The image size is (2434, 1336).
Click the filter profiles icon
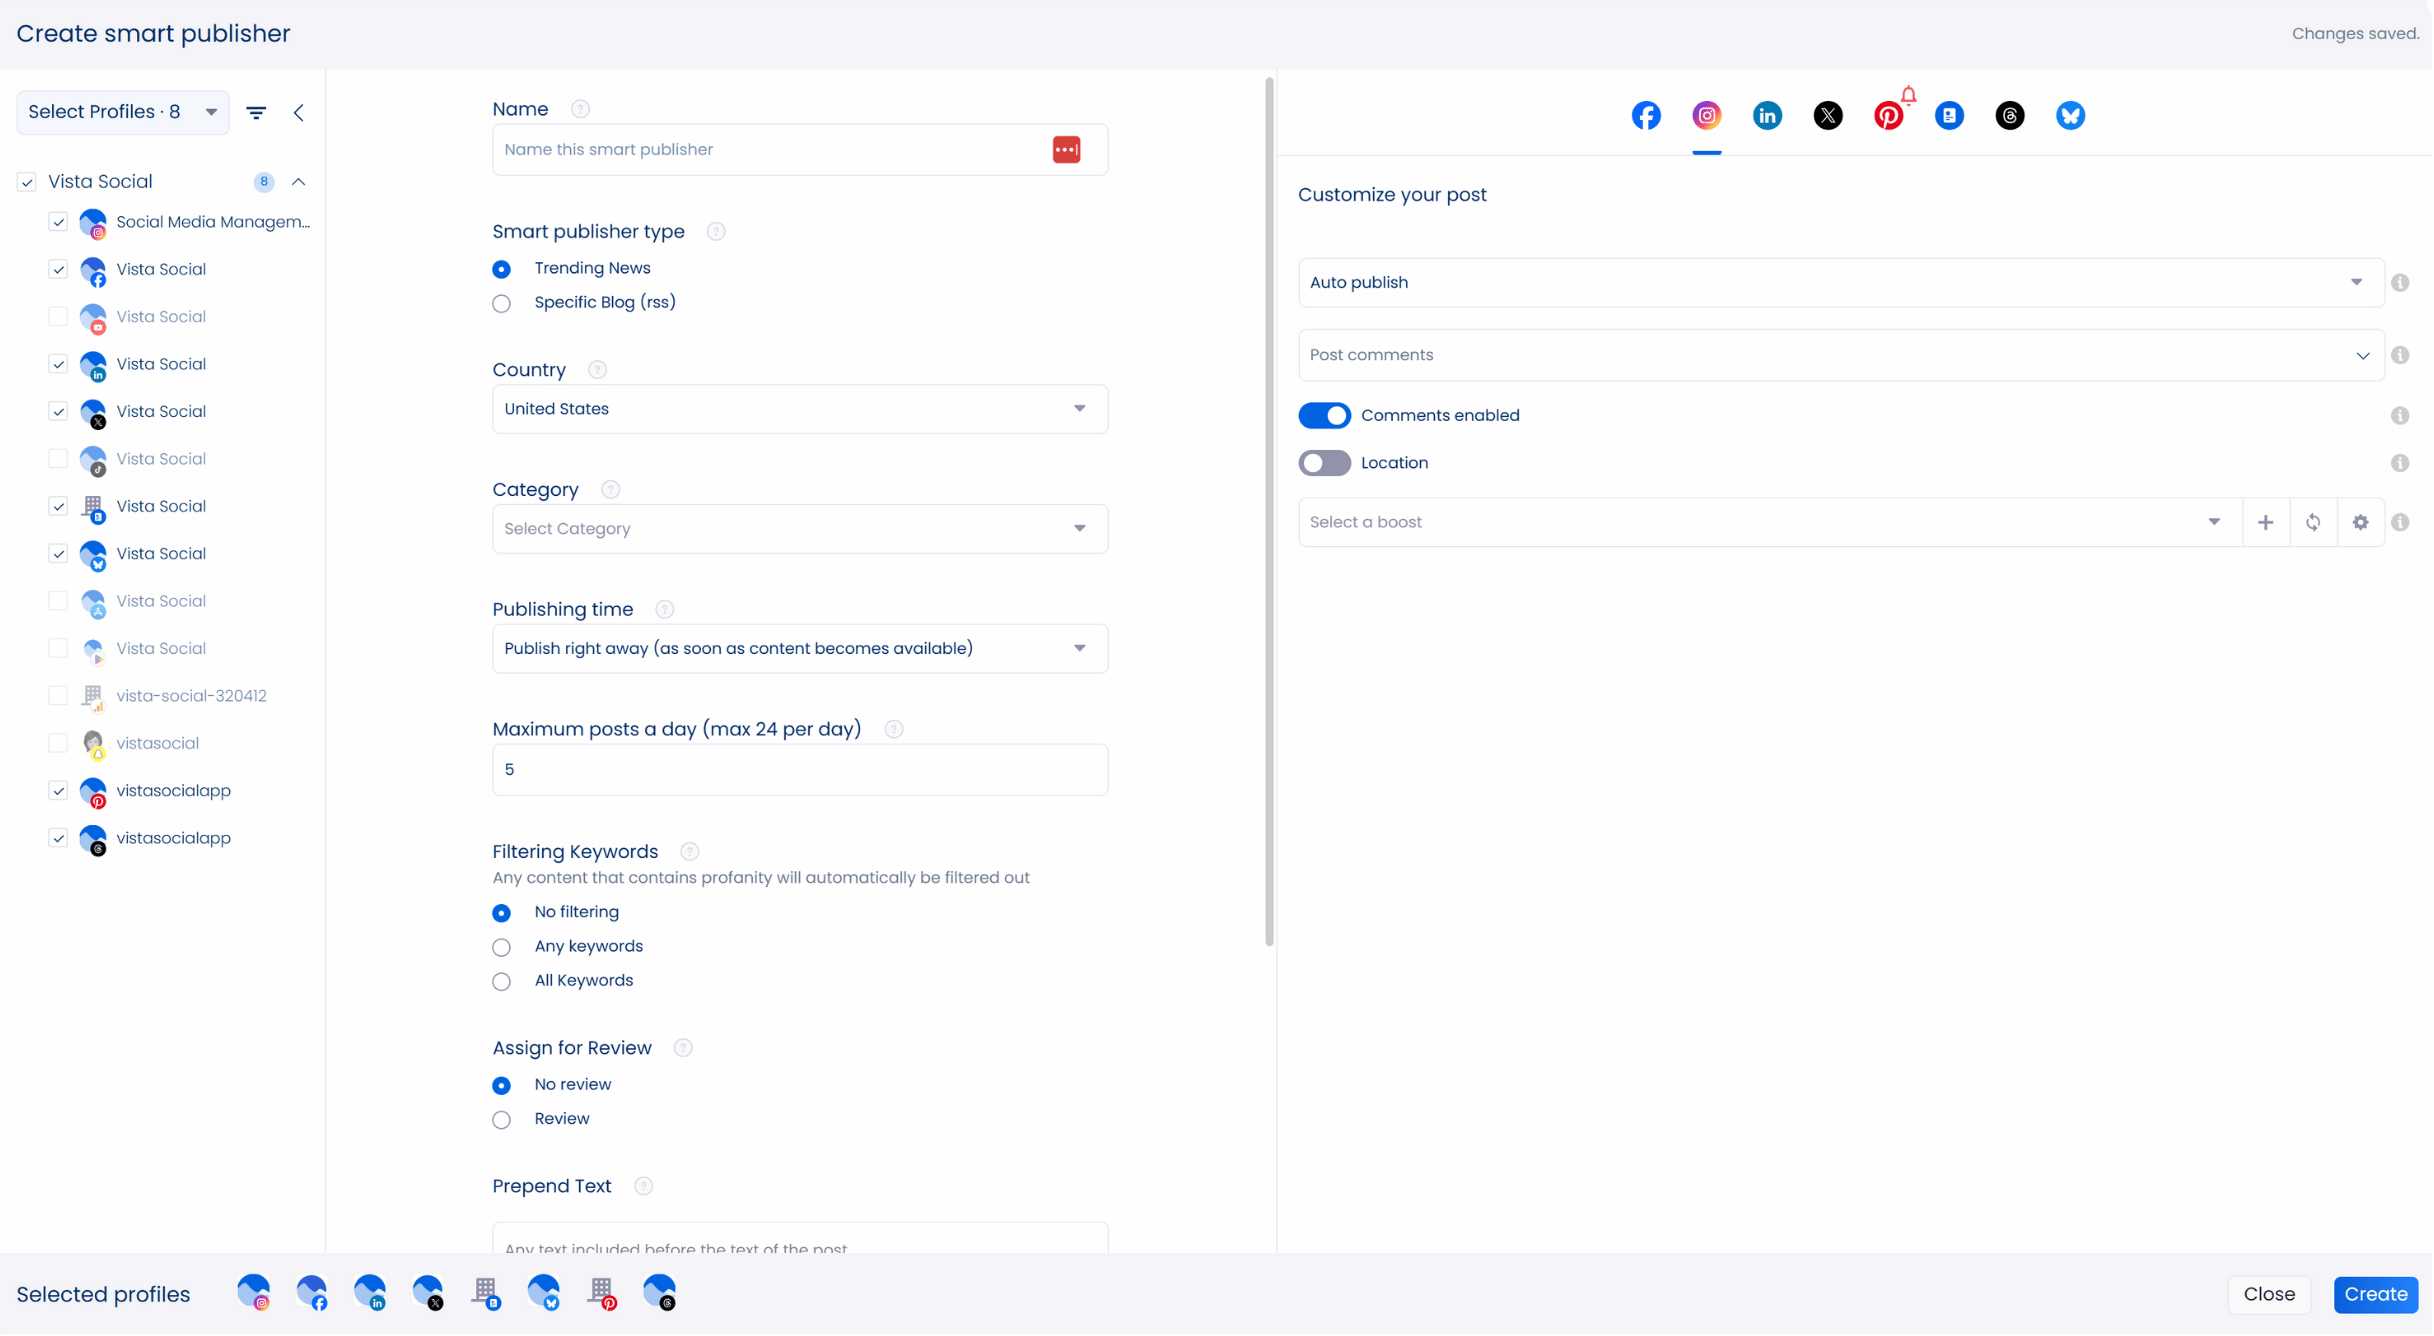coord(256,113)
